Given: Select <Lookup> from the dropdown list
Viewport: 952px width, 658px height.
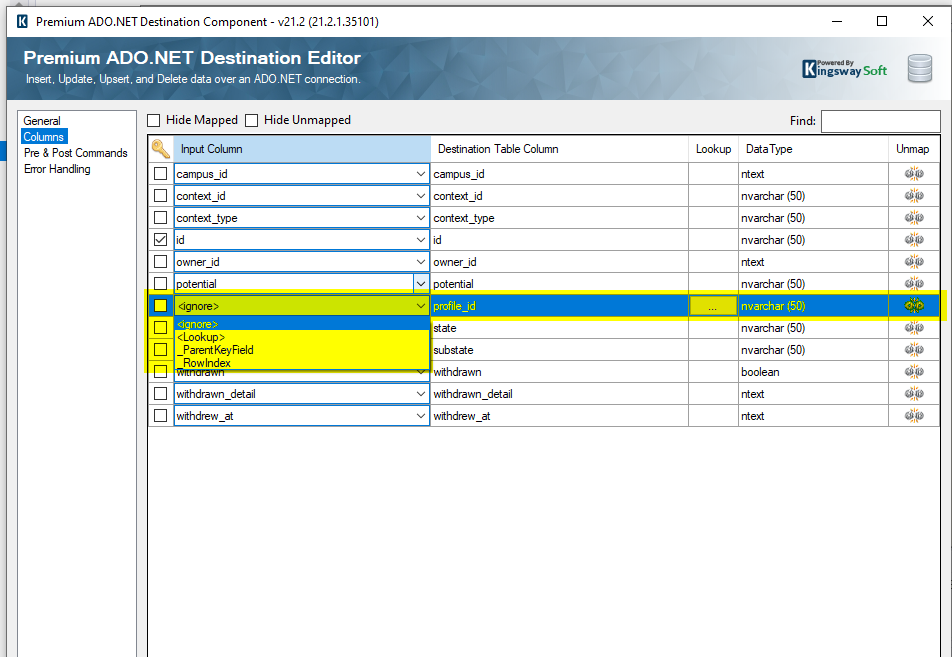Looking at the screenshot, I should pos(302,337).
